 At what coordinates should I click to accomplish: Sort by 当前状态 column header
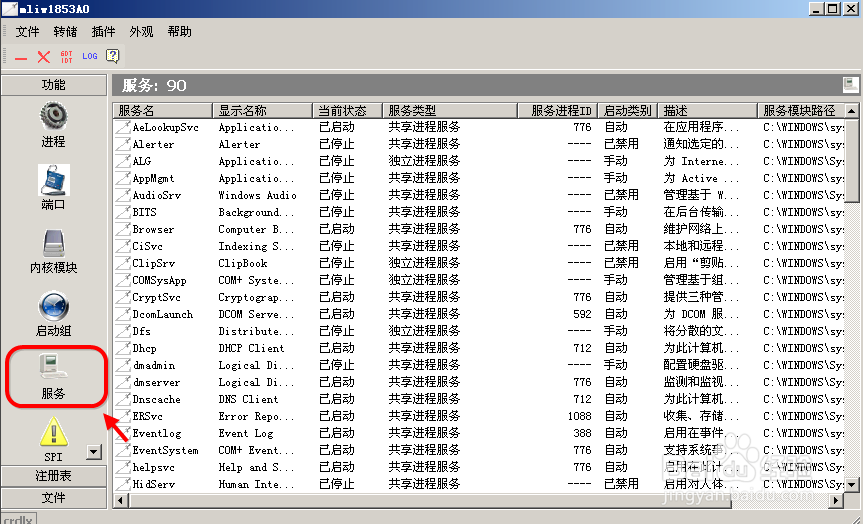click(x=347, y=111)
